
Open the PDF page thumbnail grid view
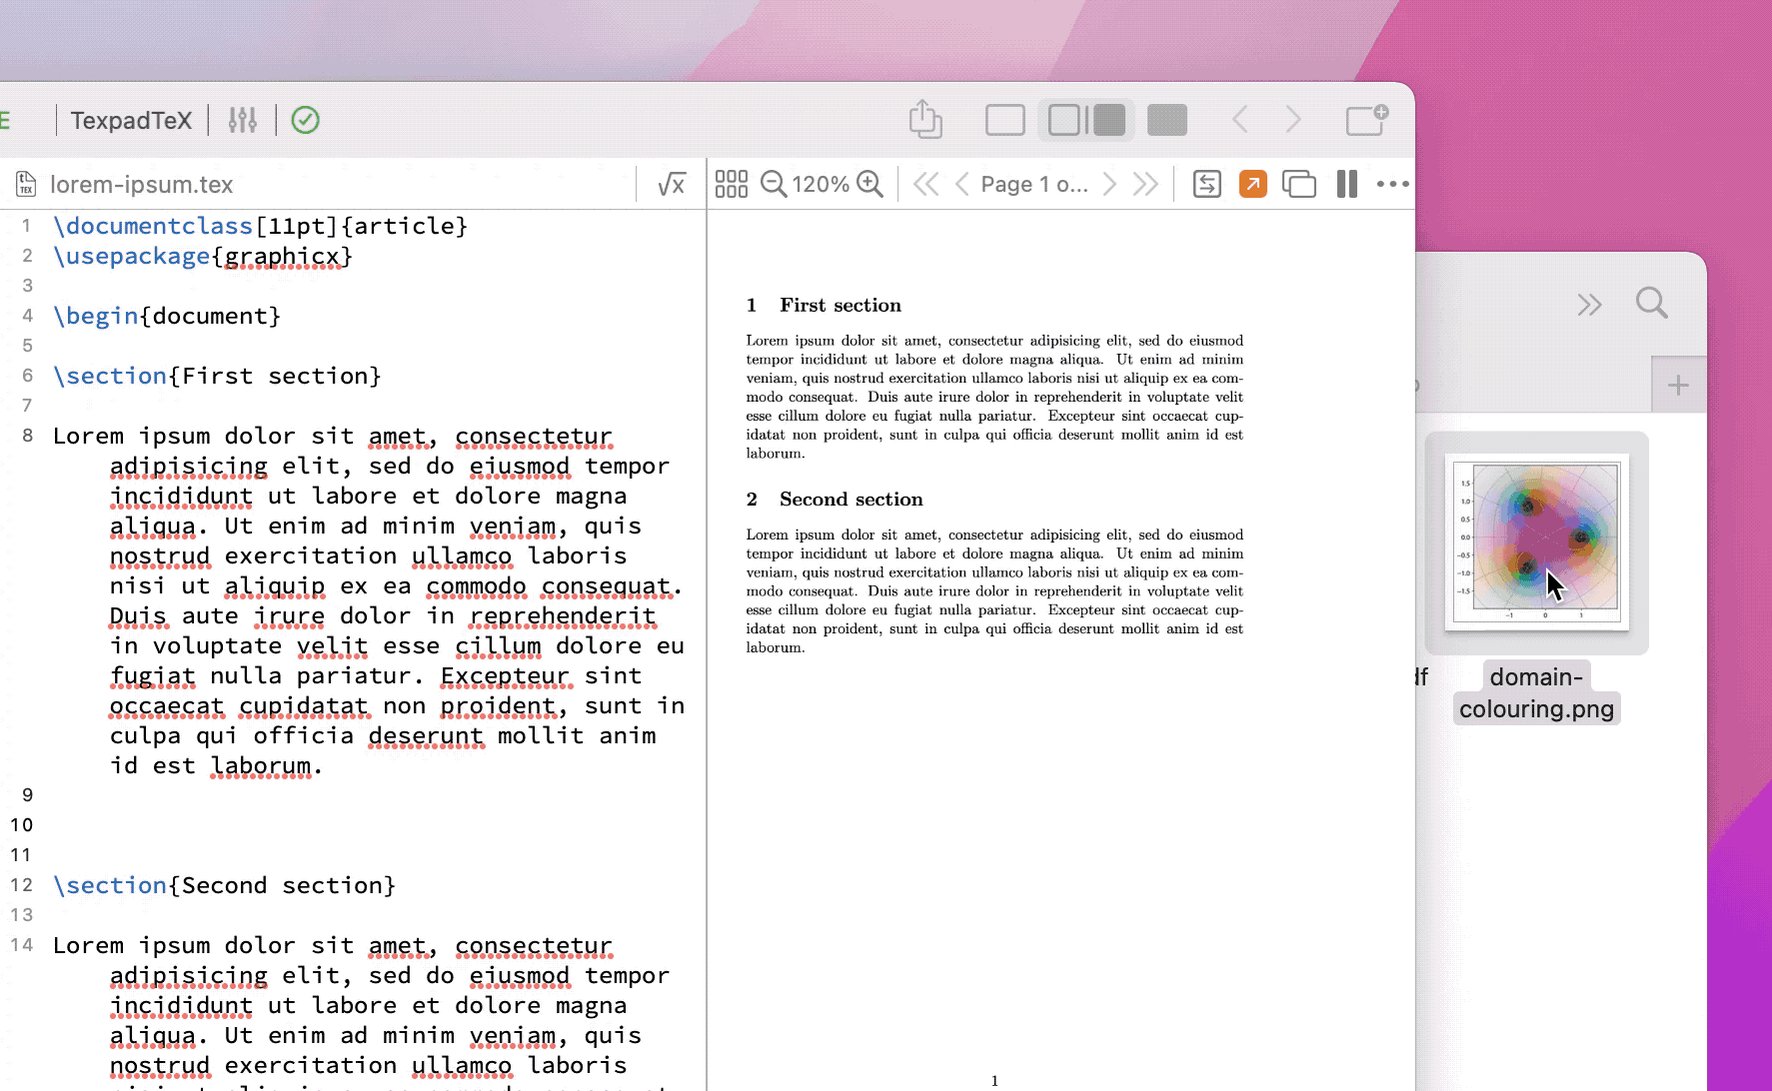(732, 184)
